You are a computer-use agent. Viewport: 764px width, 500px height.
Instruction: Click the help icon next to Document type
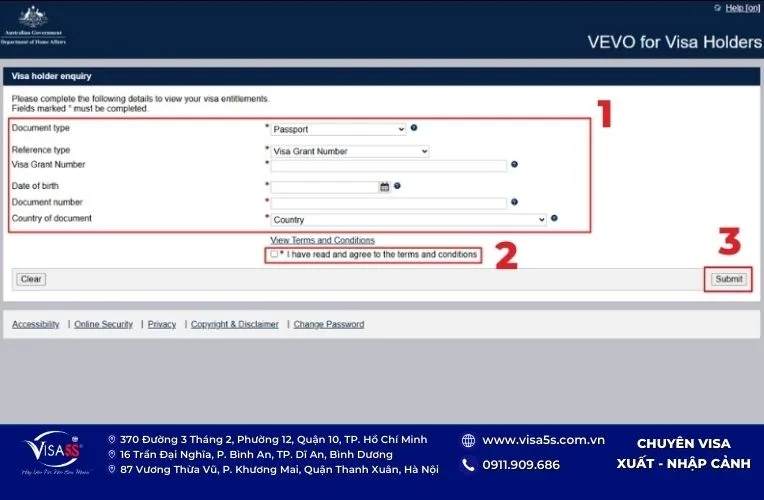[x=414, y=128]
